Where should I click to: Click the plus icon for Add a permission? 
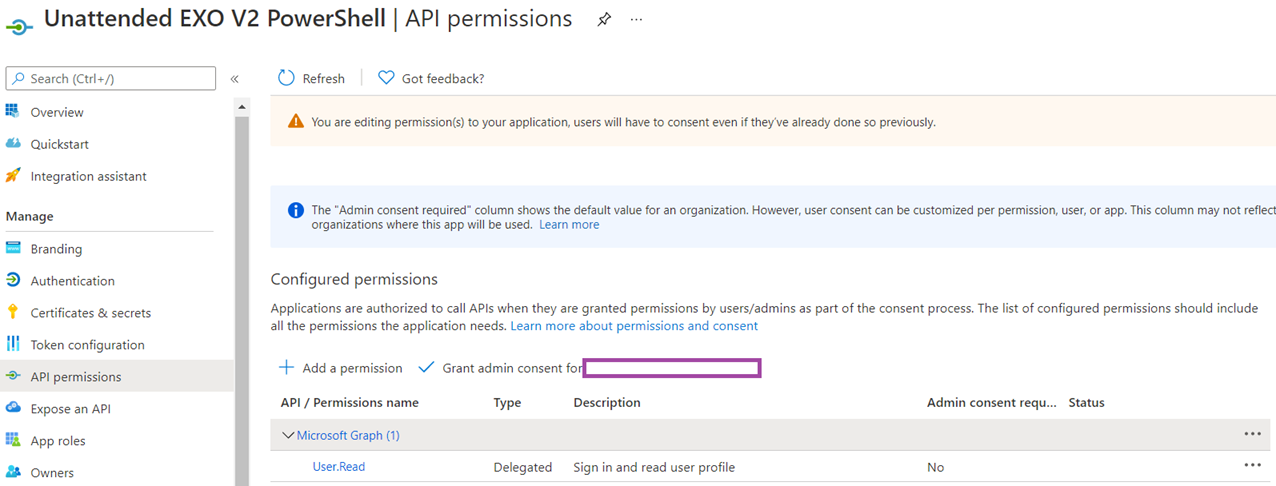pyautogui.click(x=287, y=368)
